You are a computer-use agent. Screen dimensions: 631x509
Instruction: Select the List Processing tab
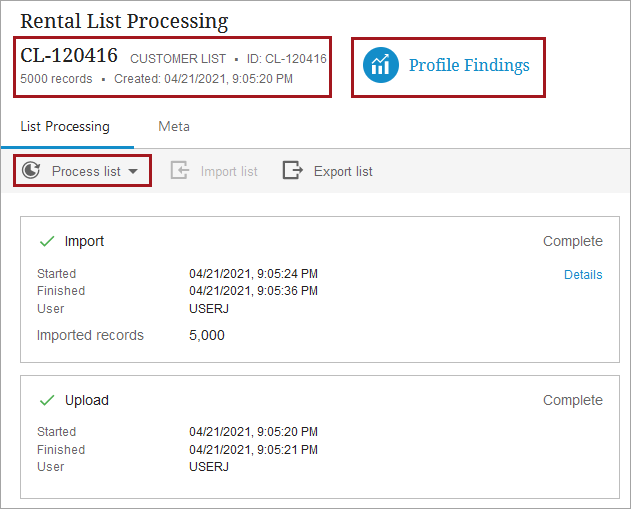point(65,127)
